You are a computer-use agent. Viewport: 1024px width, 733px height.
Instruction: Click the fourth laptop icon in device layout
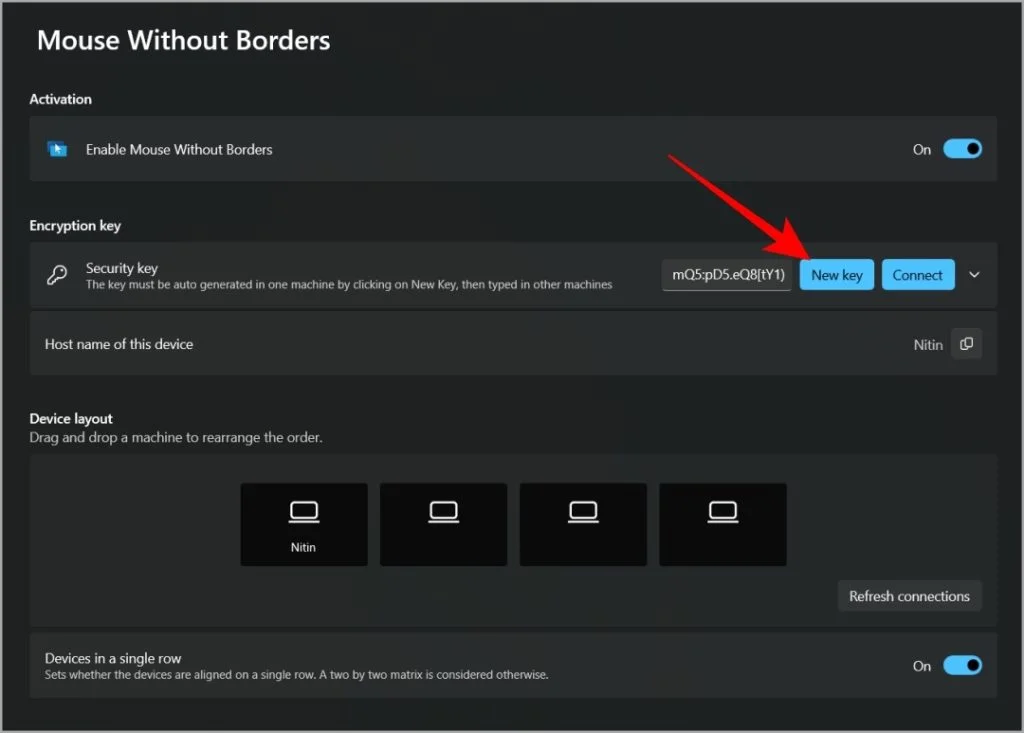(x=723, y=512)
